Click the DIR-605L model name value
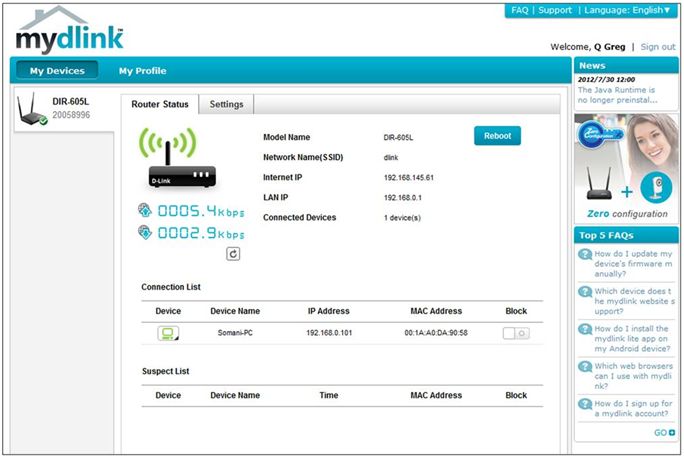The image size is (684, 458). point(398,137)
